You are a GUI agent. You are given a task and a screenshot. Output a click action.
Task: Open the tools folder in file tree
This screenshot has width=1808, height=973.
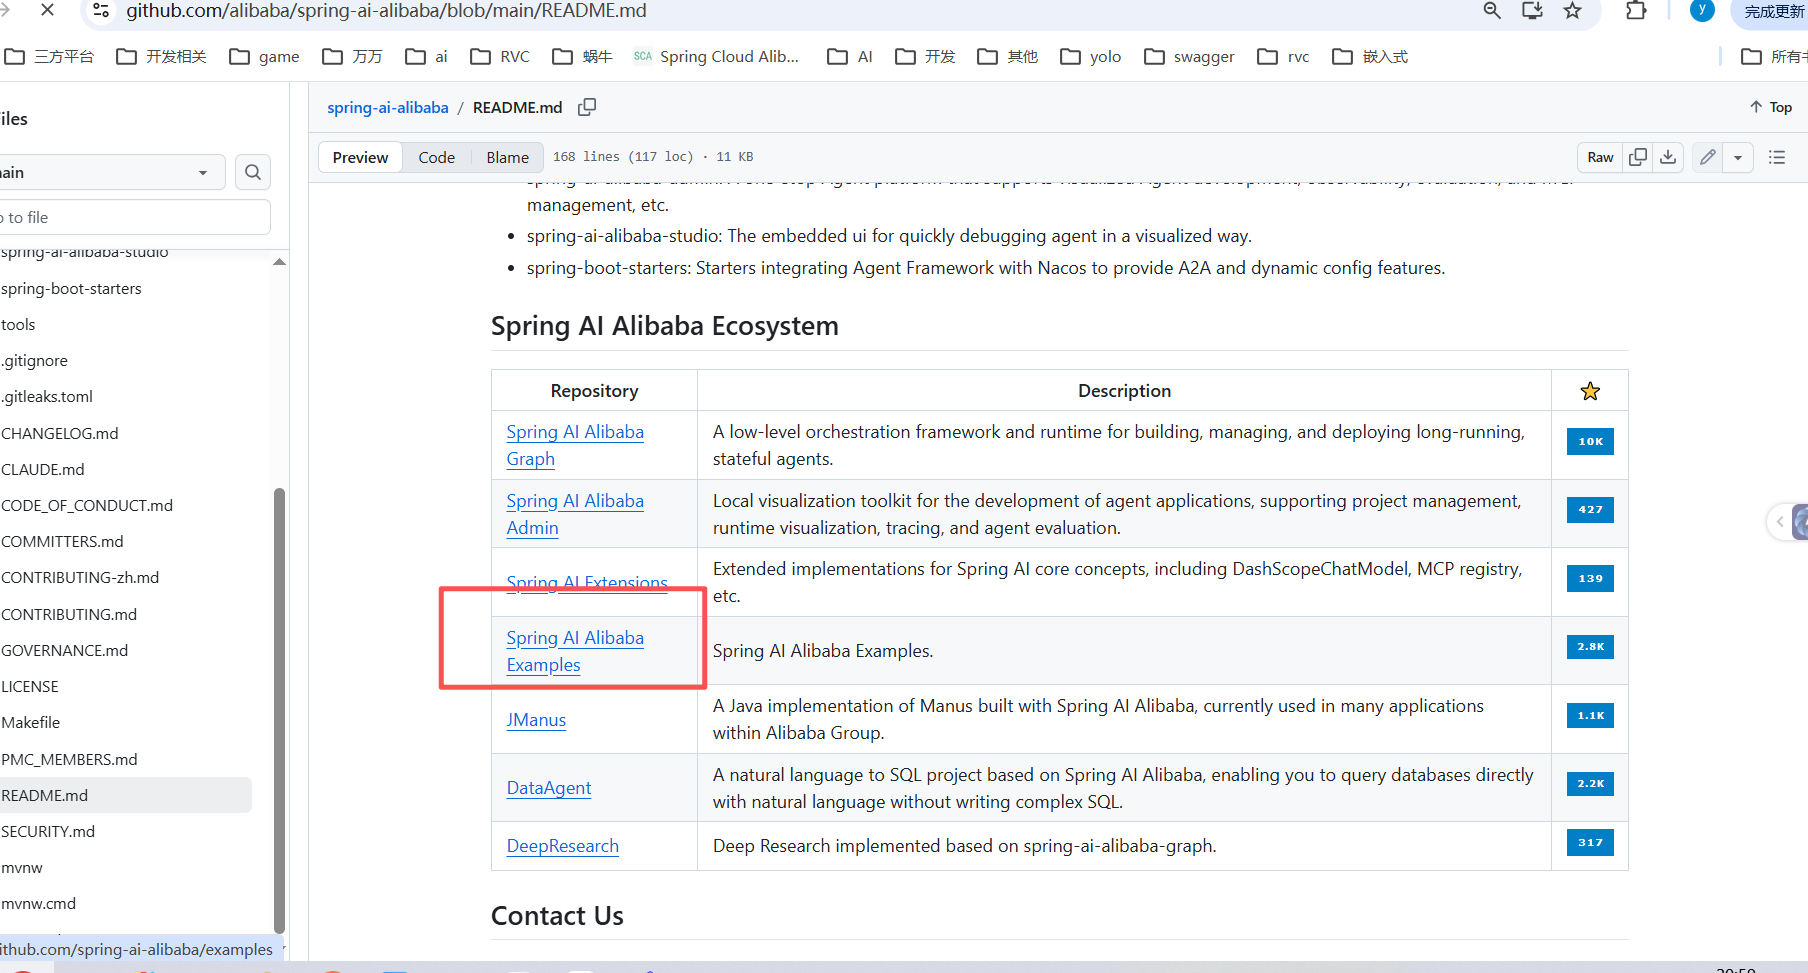pos(19,324)
